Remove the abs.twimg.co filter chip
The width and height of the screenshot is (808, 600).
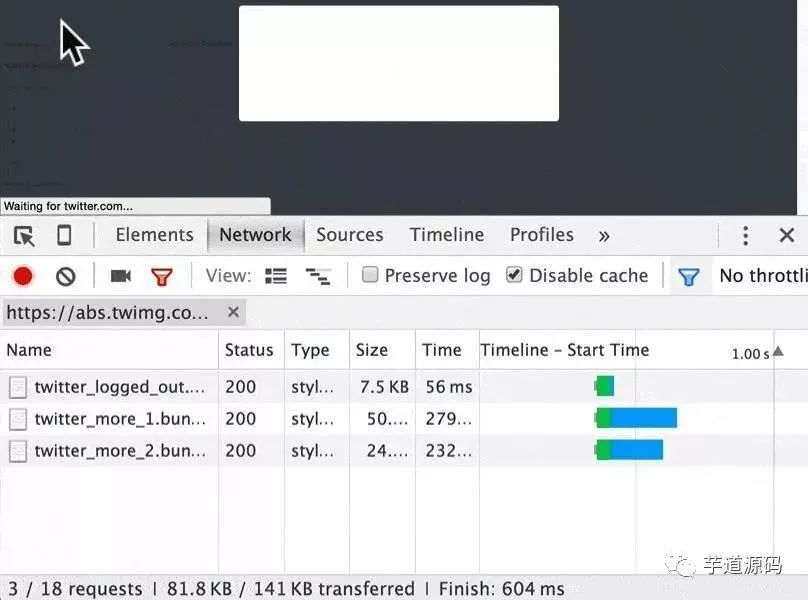[x=233, y=312]
